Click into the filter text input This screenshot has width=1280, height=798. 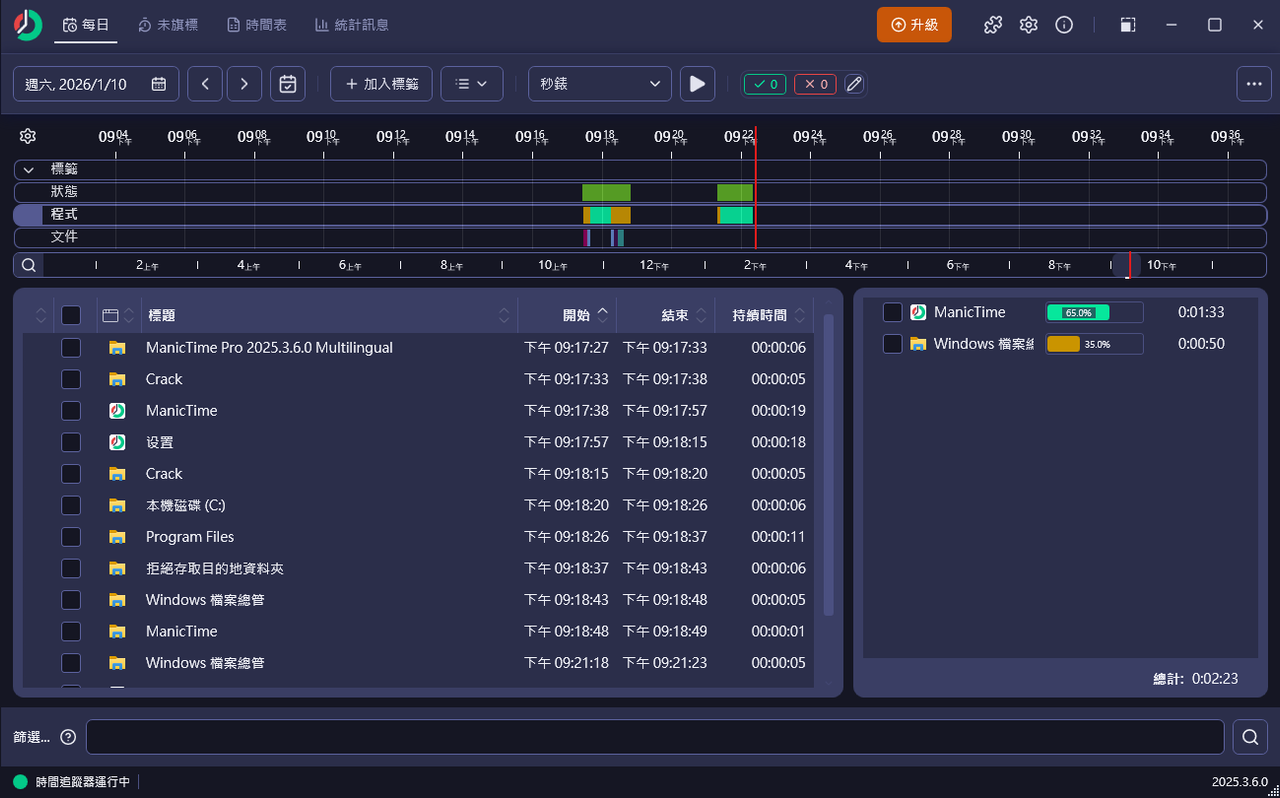(655, 737)
